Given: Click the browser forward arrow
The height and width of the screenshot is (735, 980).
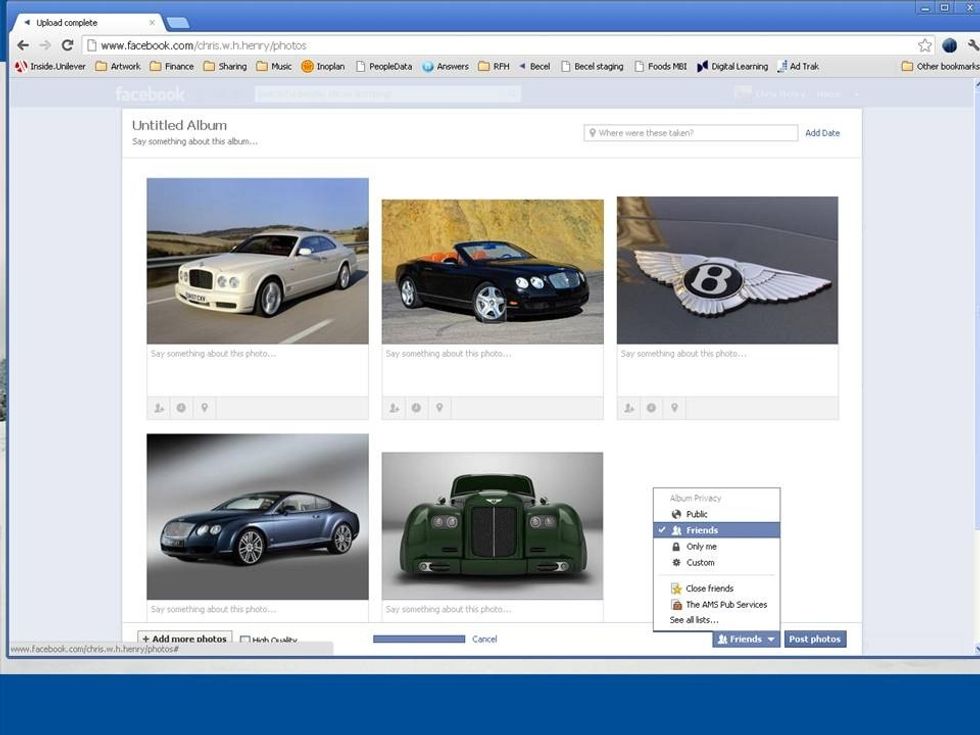Looking at the screenshot, I should pyautogui.click(x=45, y=45).
